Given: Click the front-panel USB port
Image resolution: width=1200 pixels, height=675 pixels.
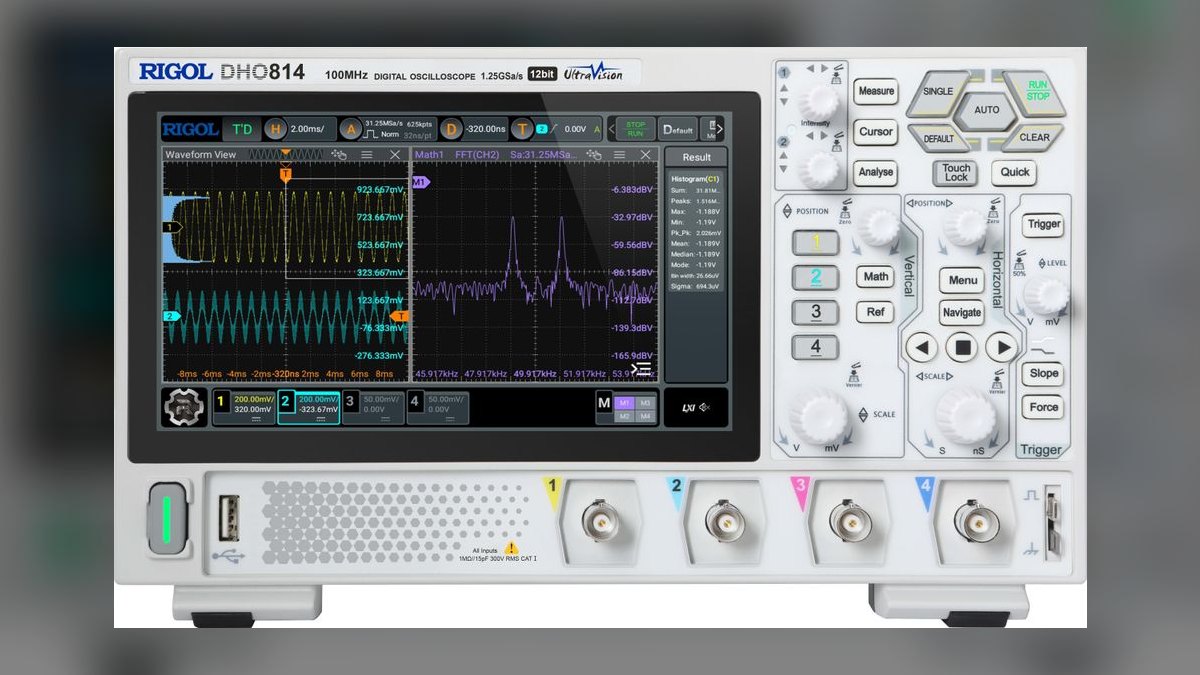Looking at the screenshot, I should coord(229,517).
